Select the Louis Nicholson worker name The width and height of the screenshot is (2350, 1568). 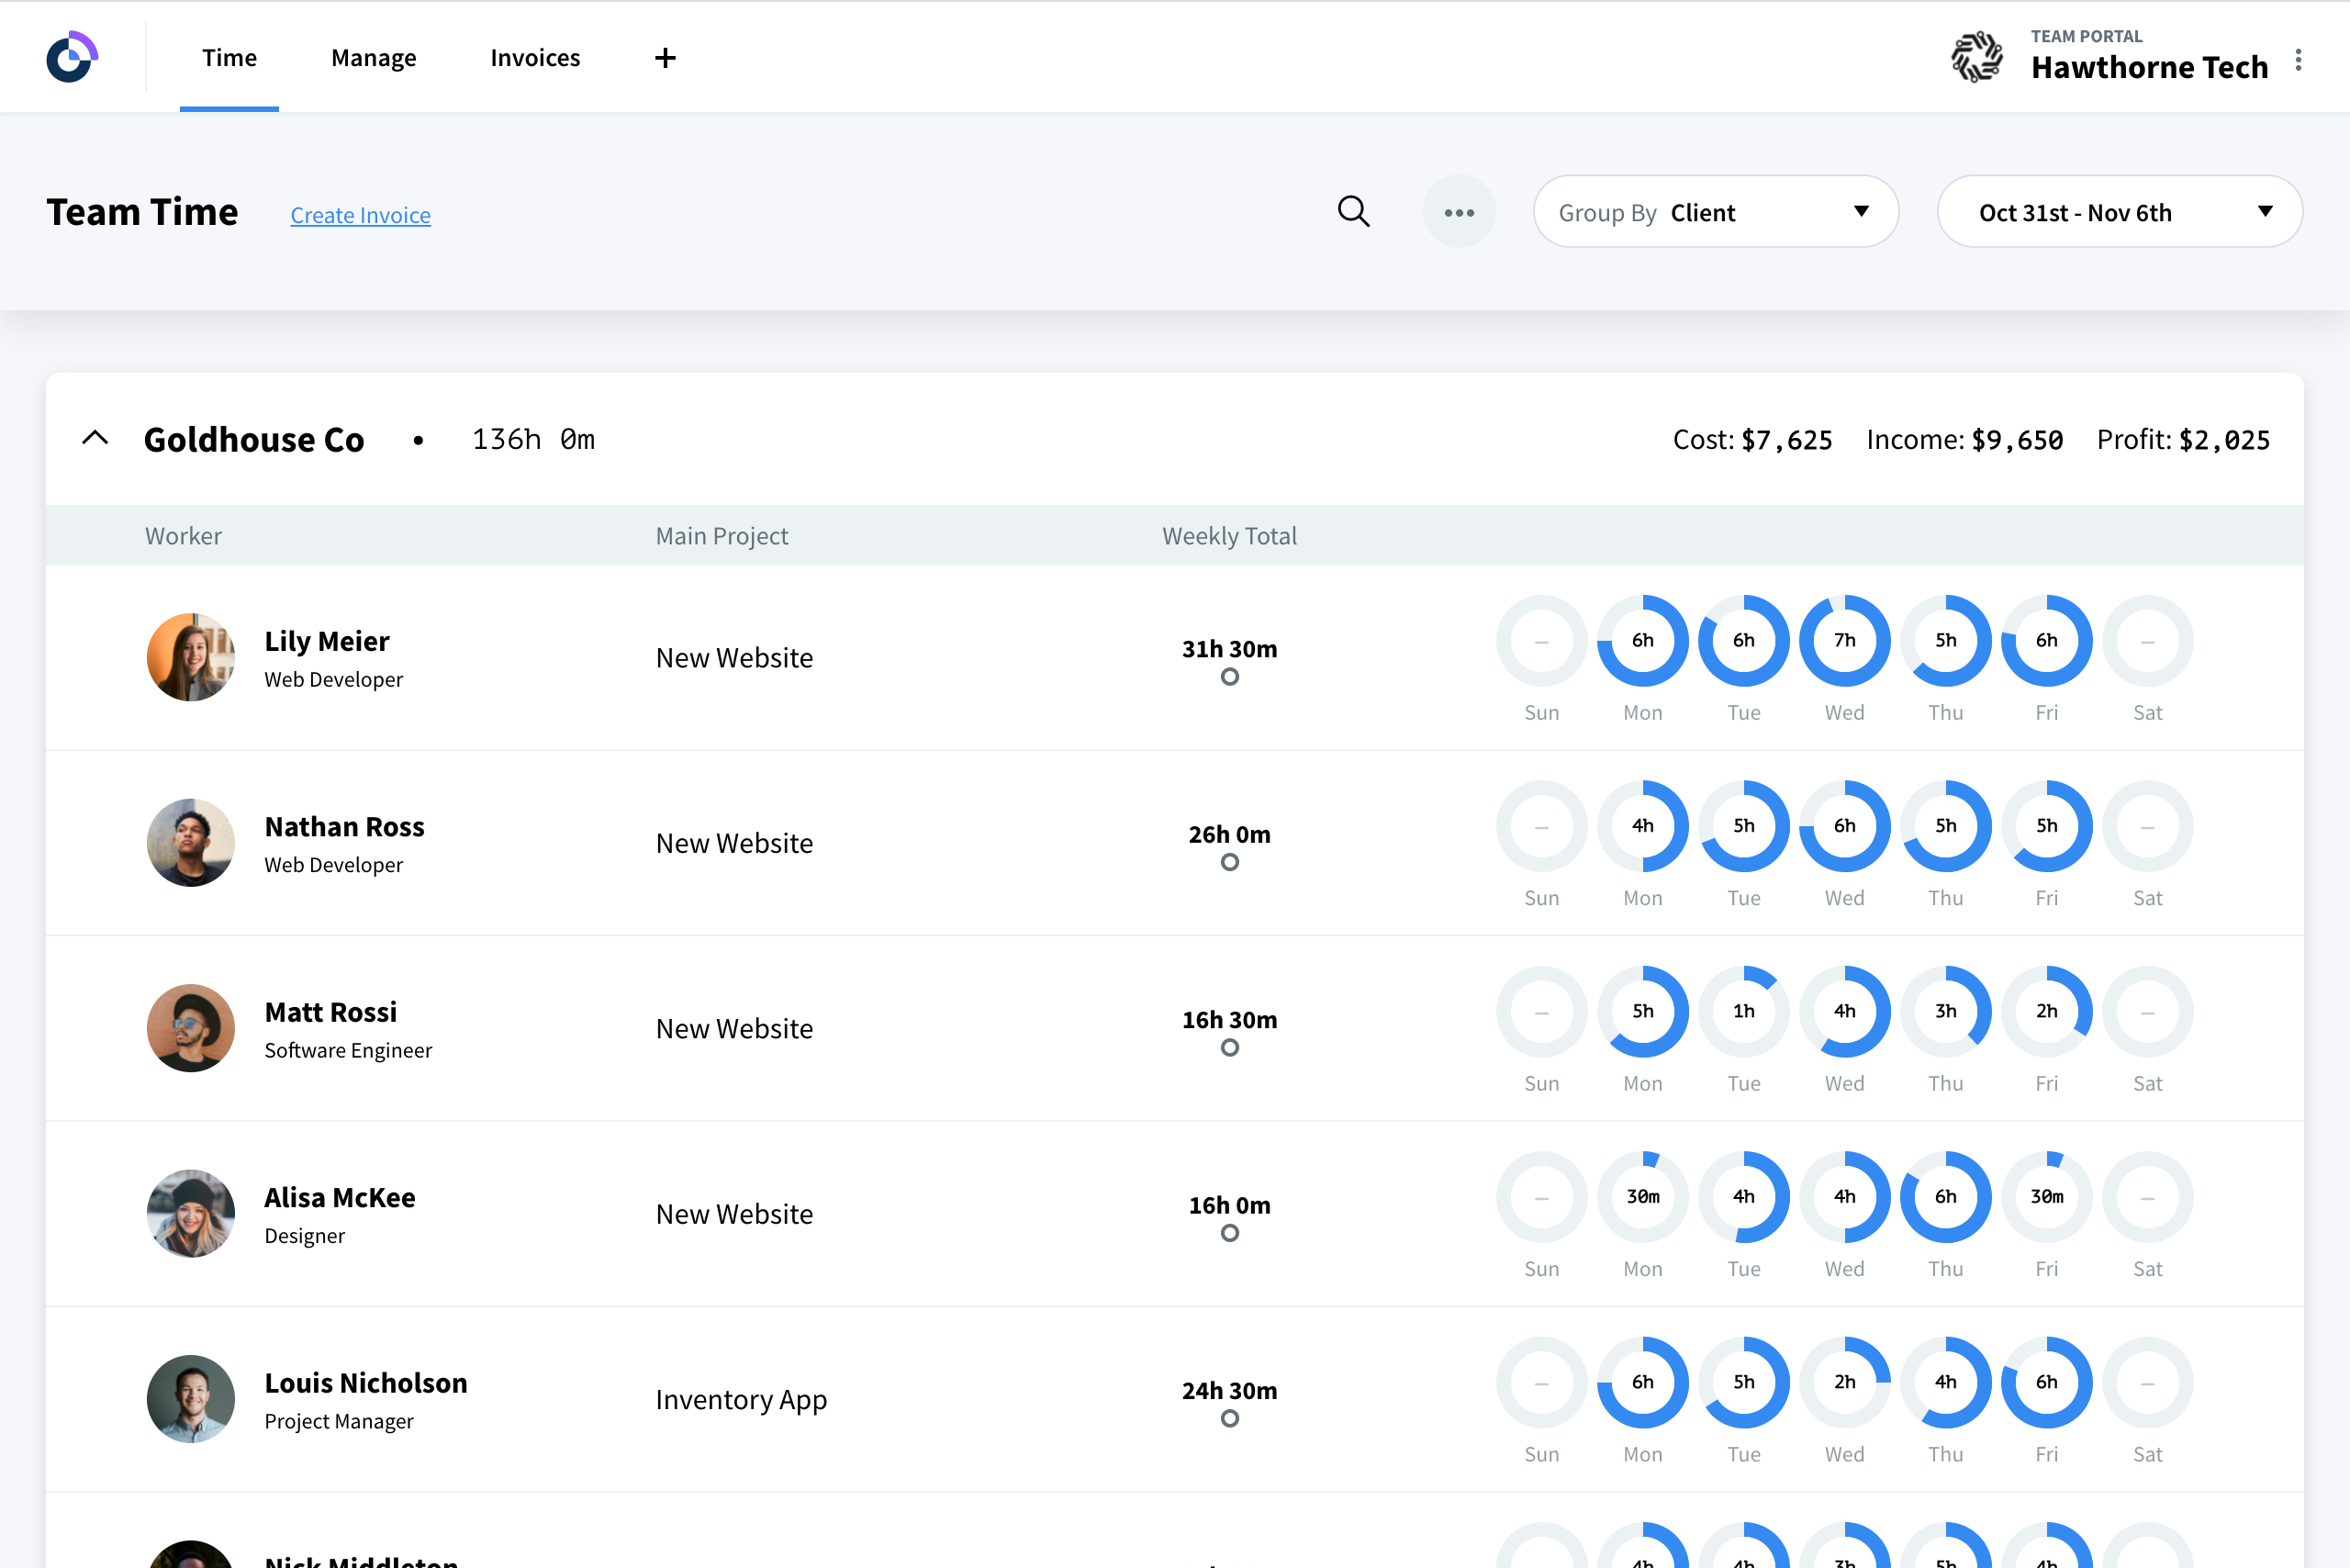click(366, 1383)
